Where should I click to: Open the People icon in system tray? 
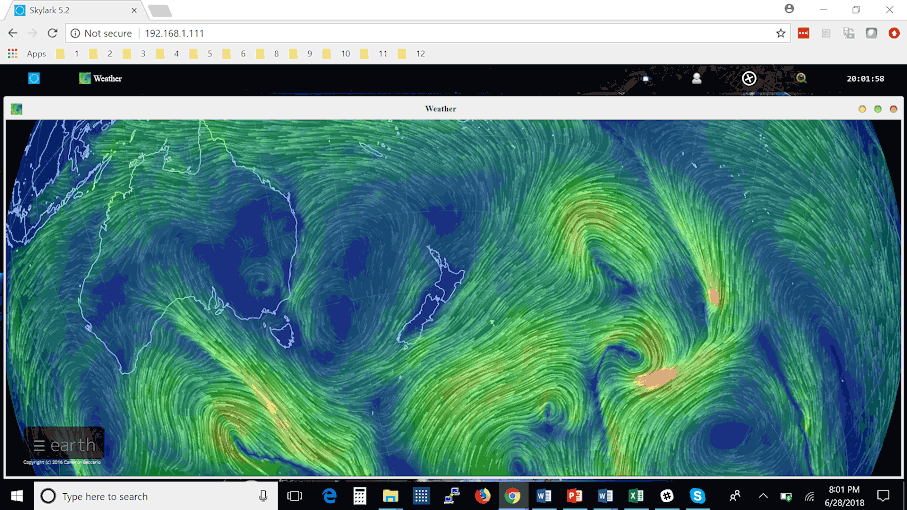(735, 496)
